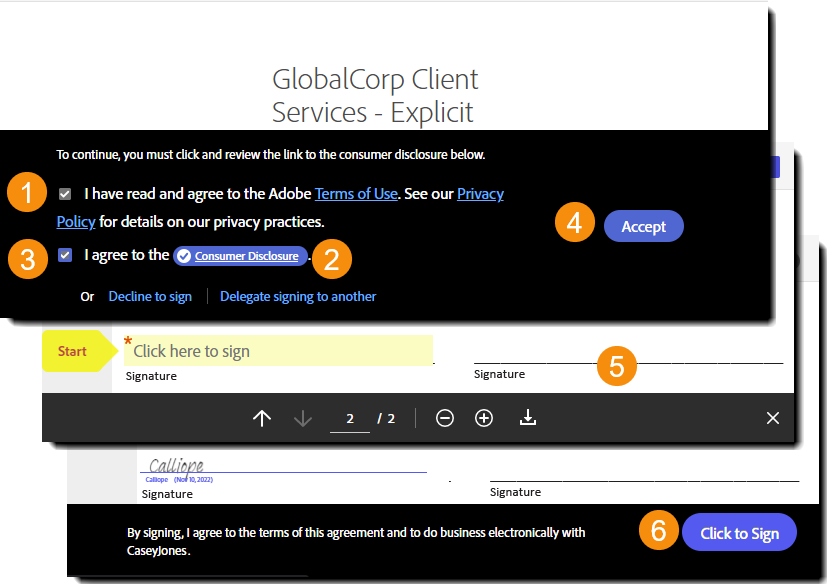Zoom in with the plus icon
Image resolution: width=827 pixels, height=584 pixels.
click(x=484, y=418)
